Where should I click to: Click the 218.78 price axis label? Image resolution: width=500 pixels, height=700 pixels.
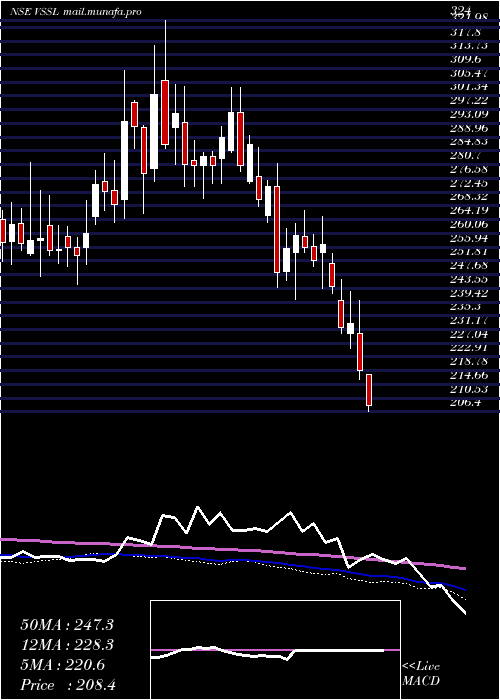[469, 361]
